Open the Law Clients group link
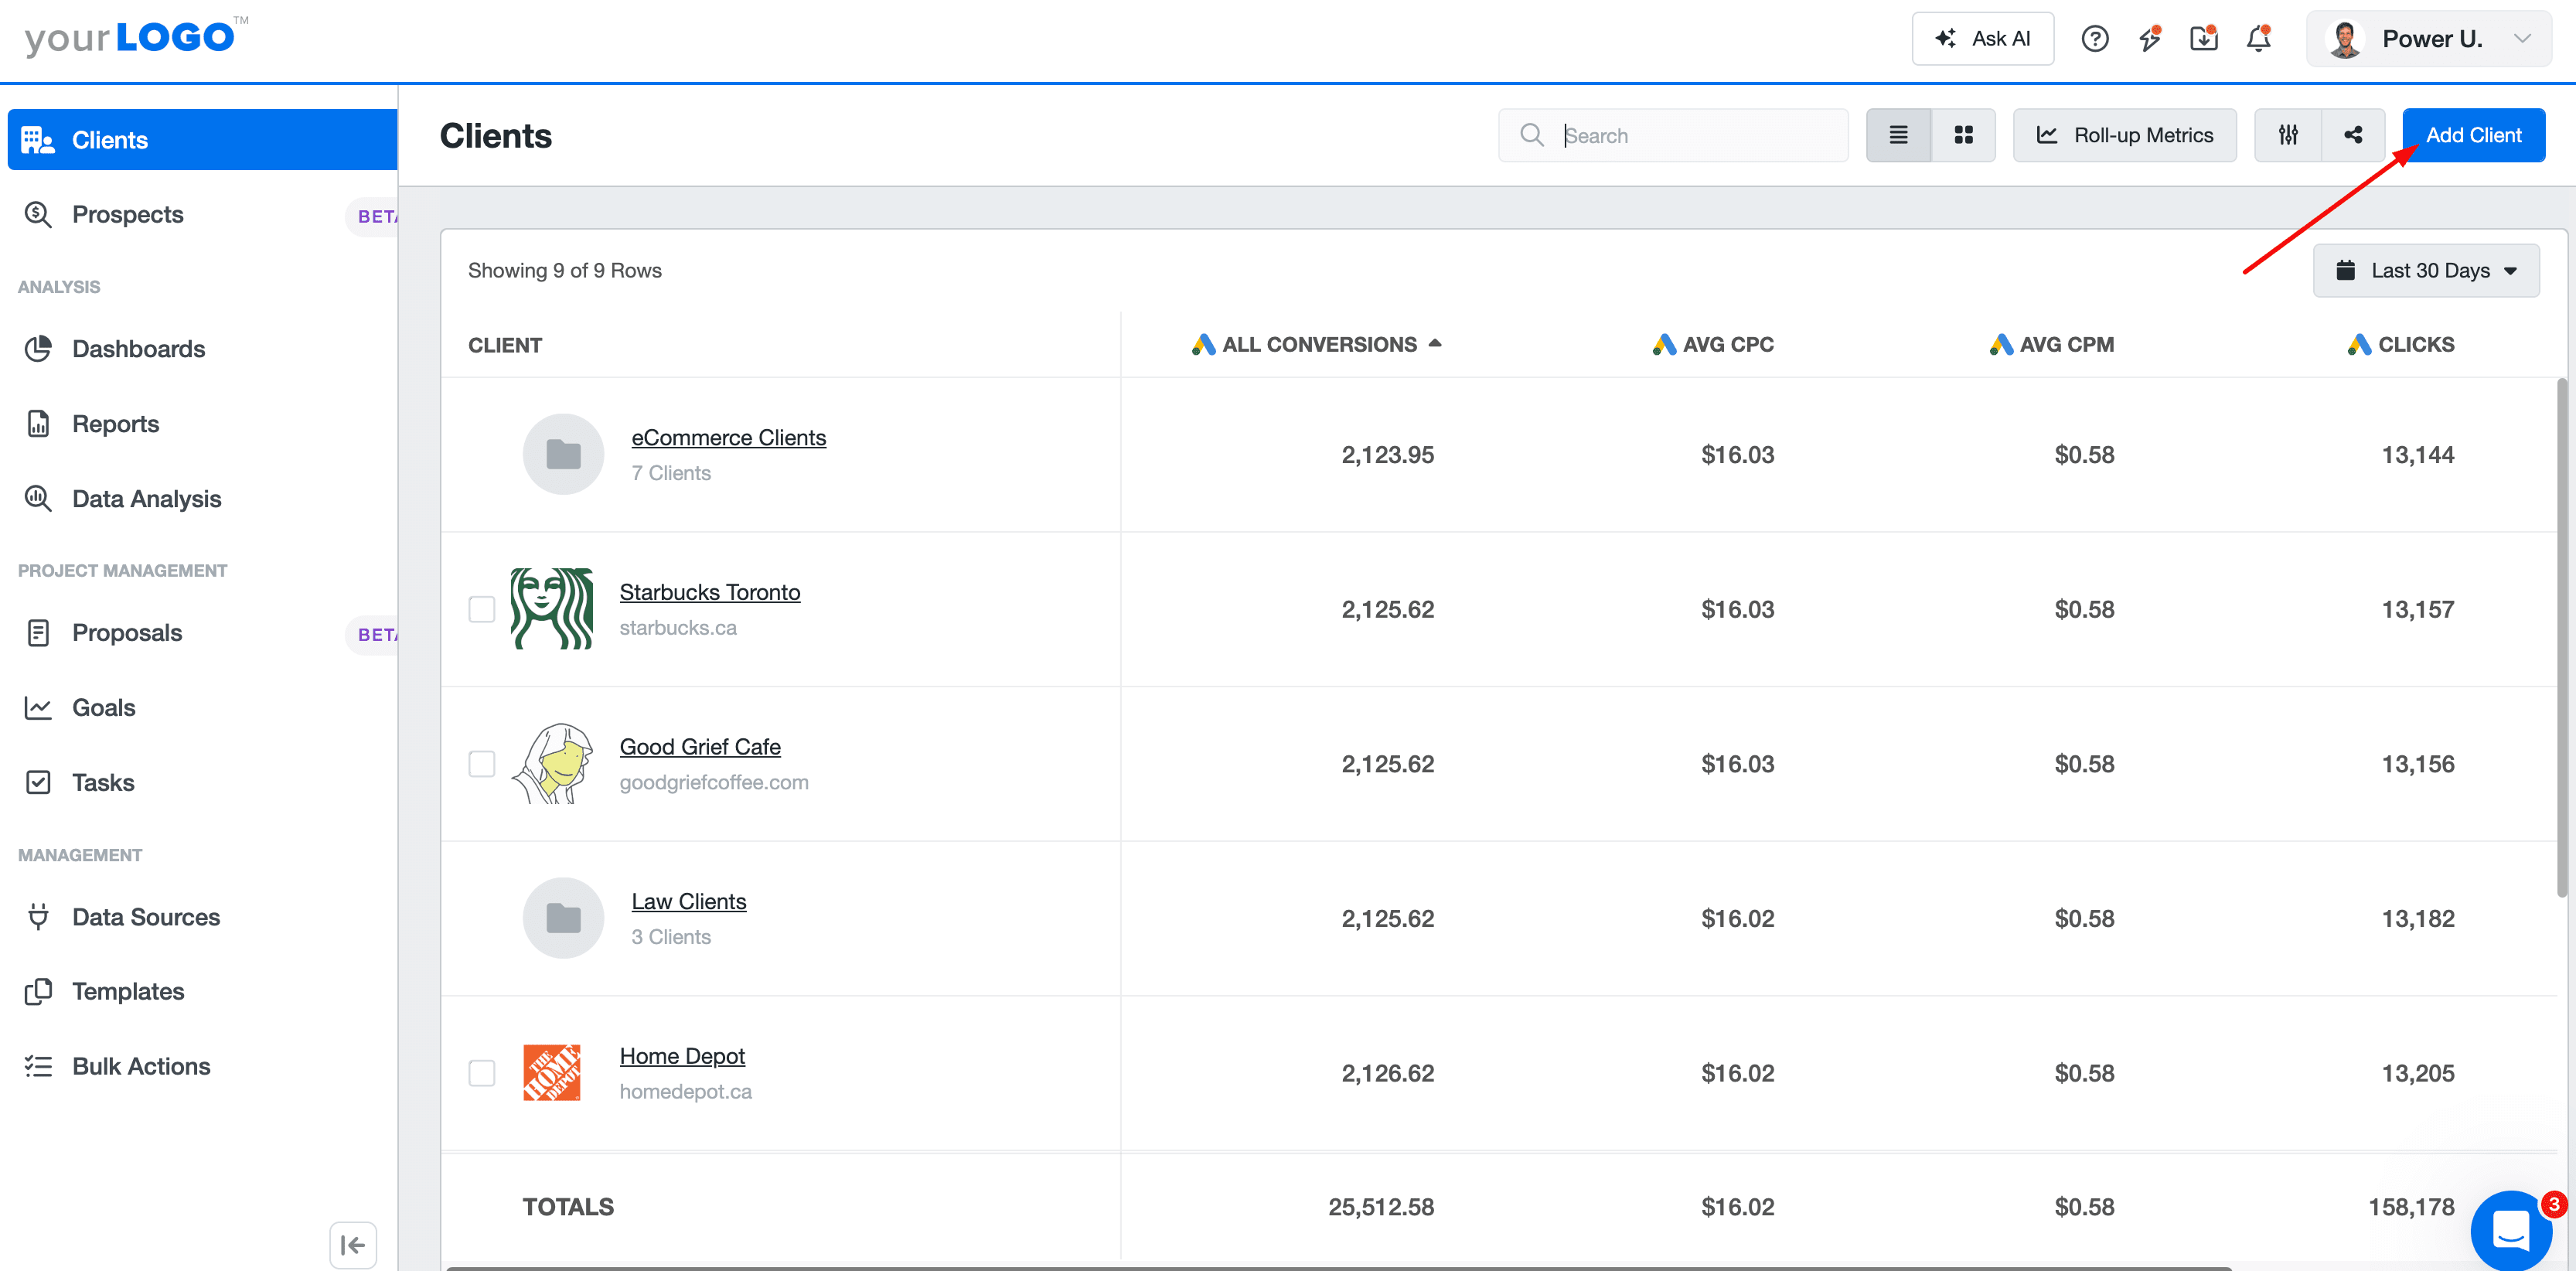The height and width of the screenshot is (1271, 2576). [688, 900]
